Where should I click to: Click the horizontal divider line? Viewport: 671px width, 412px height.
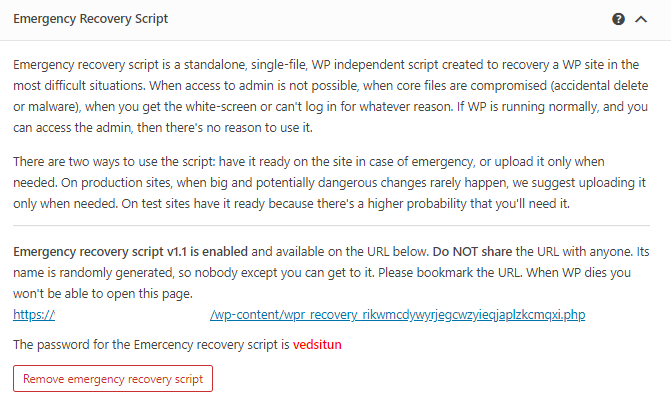pos(331,225)
